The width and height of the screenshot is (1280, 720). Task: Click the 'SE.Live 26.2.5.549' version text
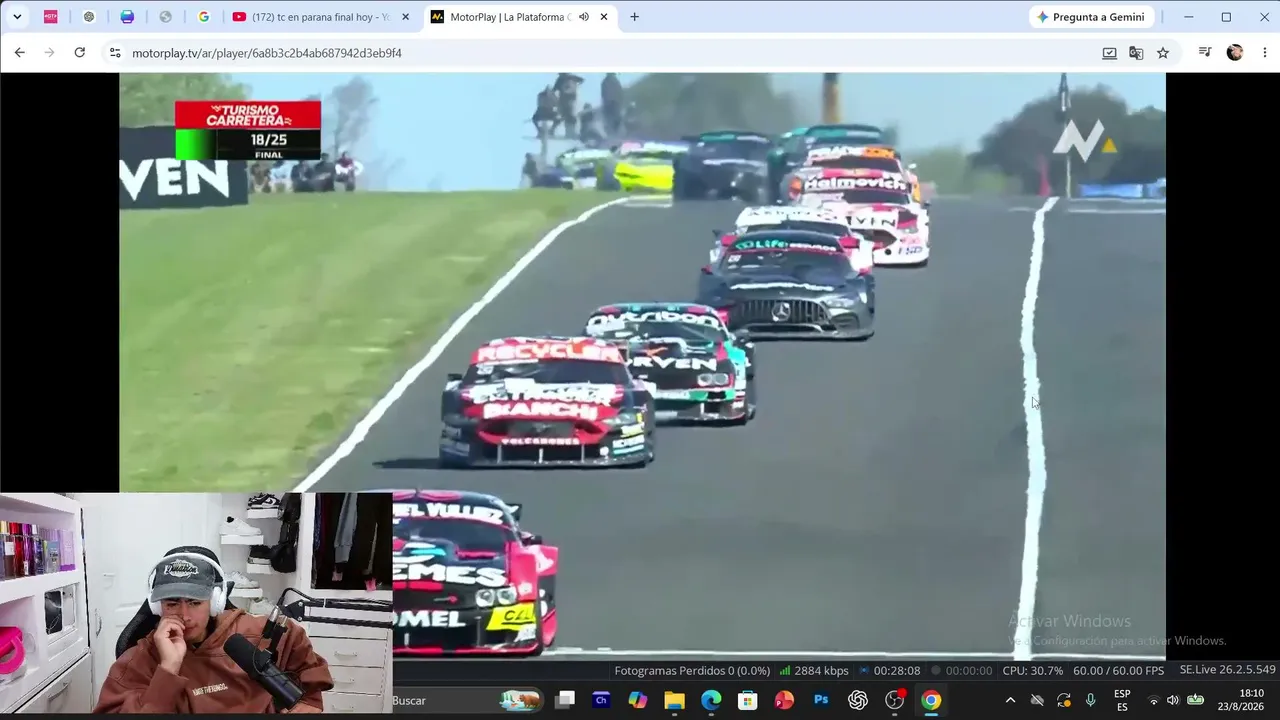(x=1227, y=670)
